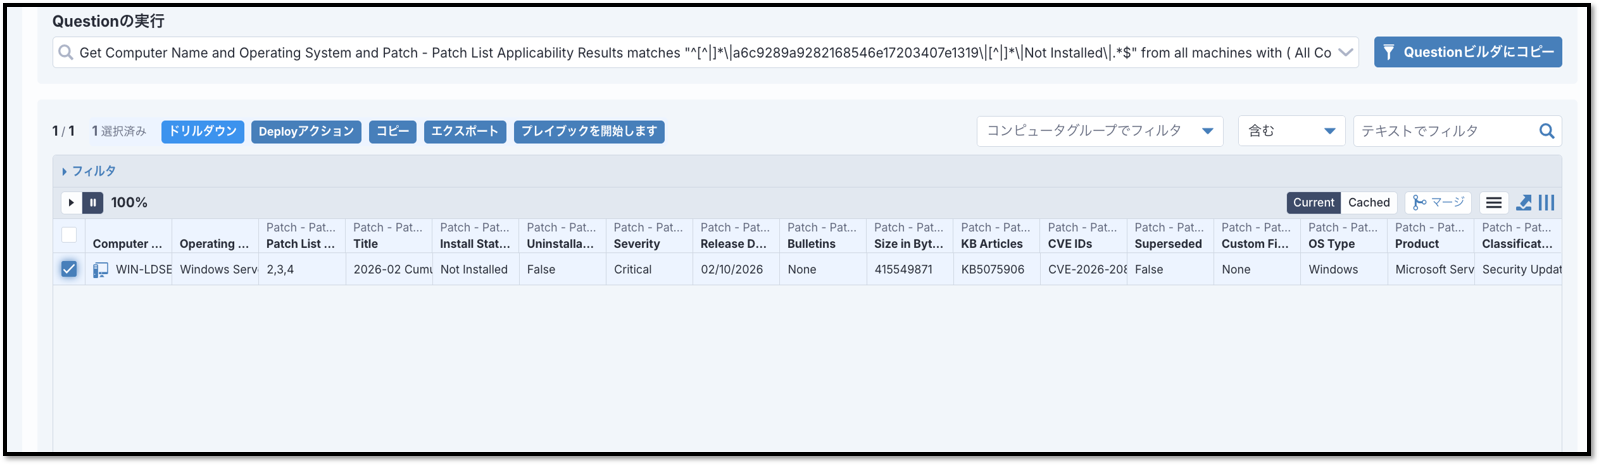Click the マージ merge button

(1437, 203)
